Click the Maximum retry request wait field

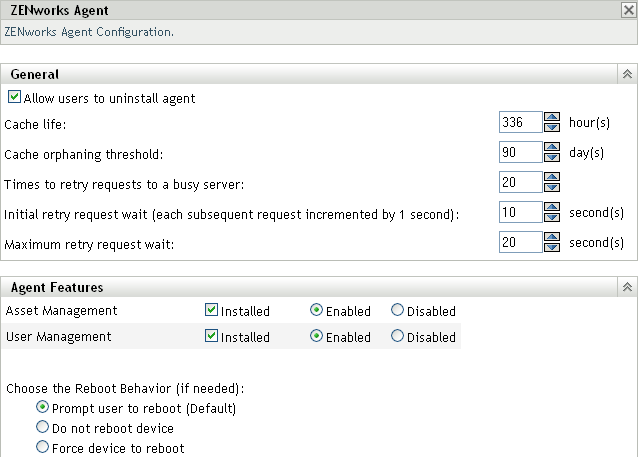pos(520,242)
